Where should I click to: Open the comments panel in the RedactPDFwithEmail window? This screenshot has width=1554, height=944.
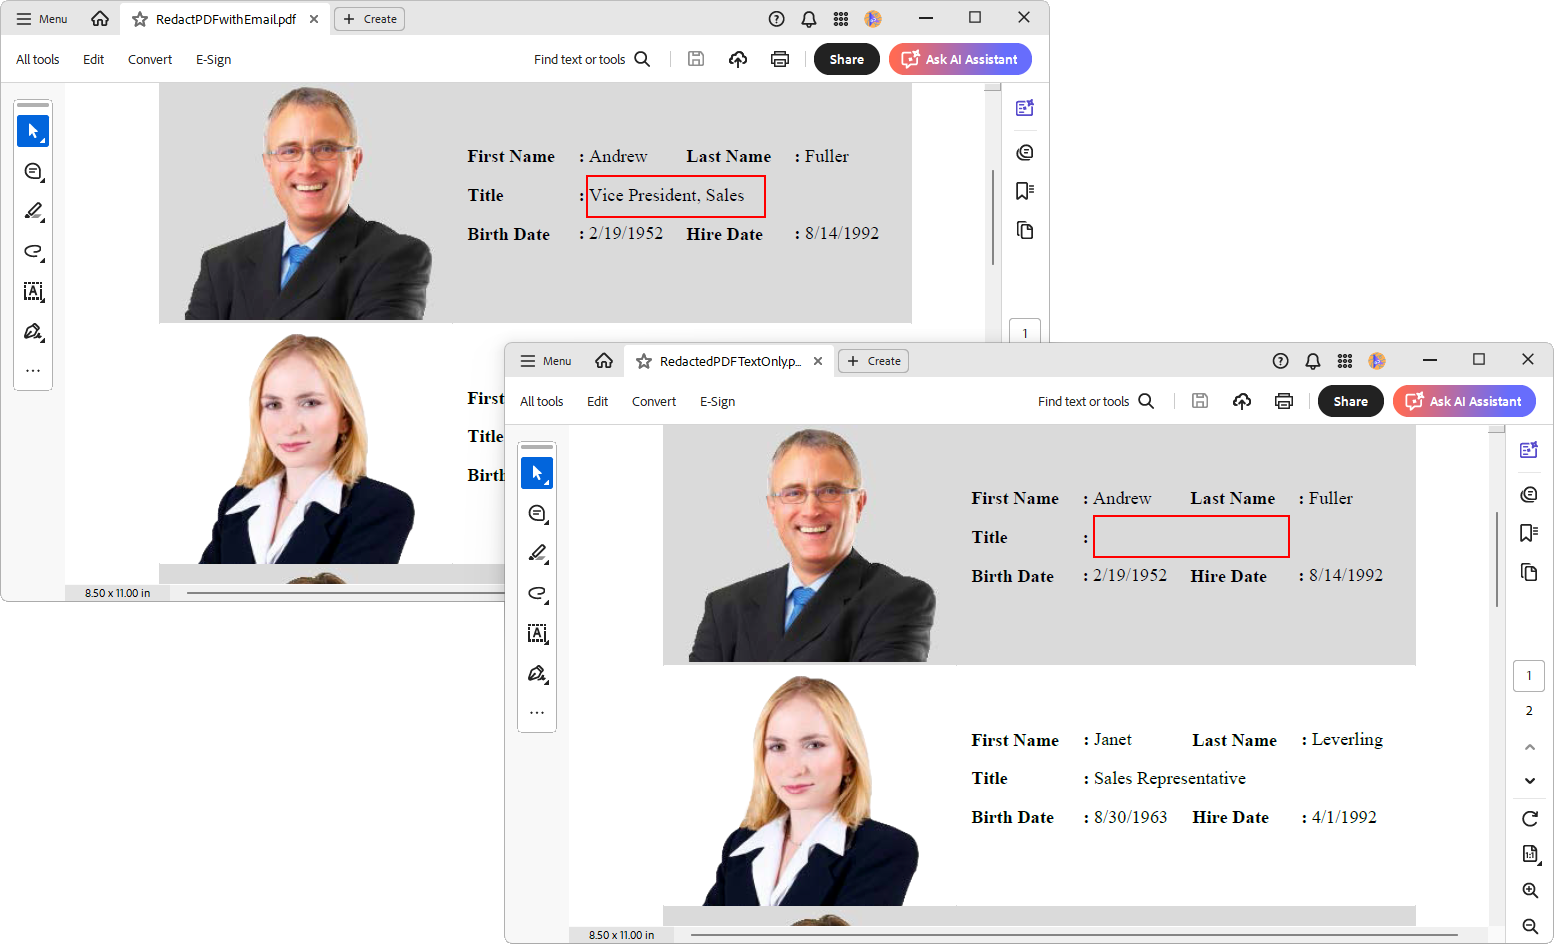click(1024, 153)
